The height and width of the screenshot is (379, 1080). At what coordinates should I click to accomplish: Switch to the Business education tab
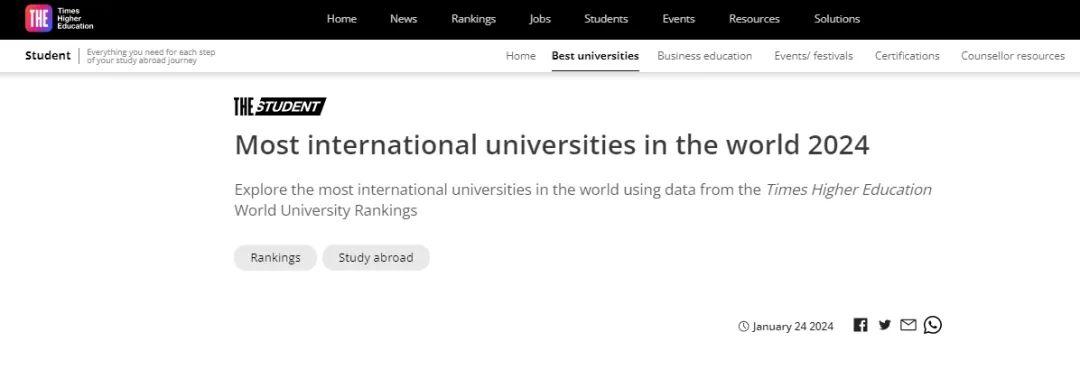point(705,57)
